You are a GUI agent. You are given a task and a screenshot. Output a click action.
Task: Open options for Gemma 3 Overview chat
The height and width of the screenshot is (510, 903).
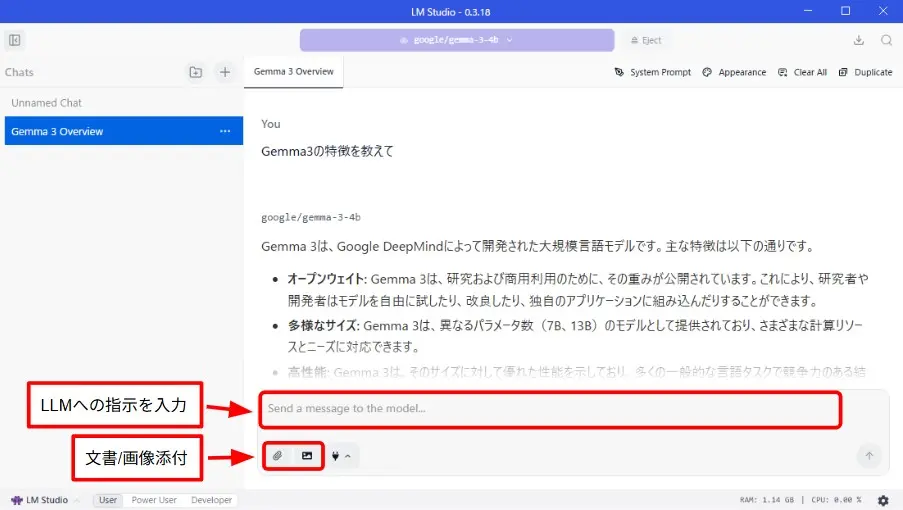(x=225, y=131)
